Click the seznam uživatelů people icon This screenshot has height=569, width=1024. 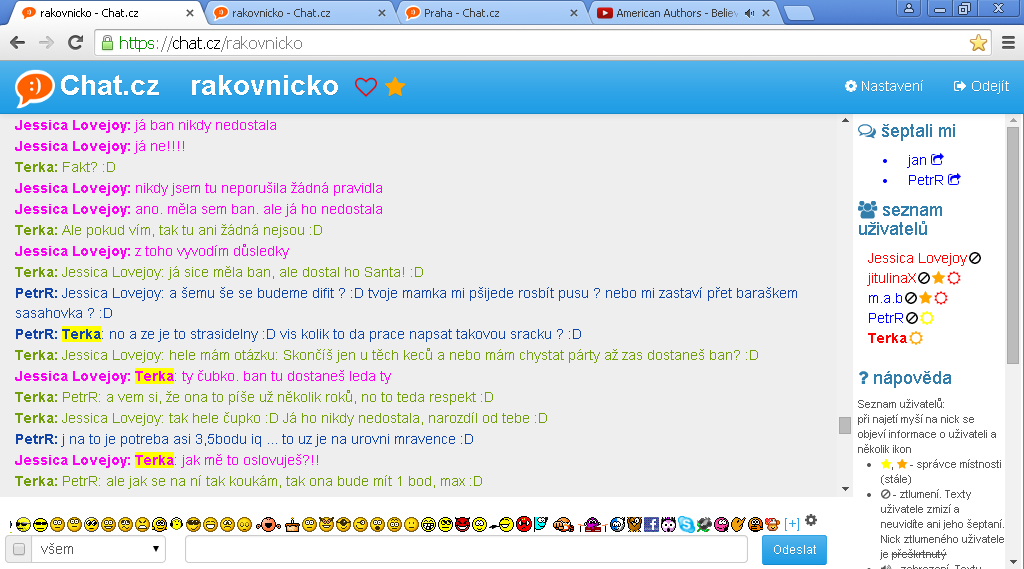[867, 210]
